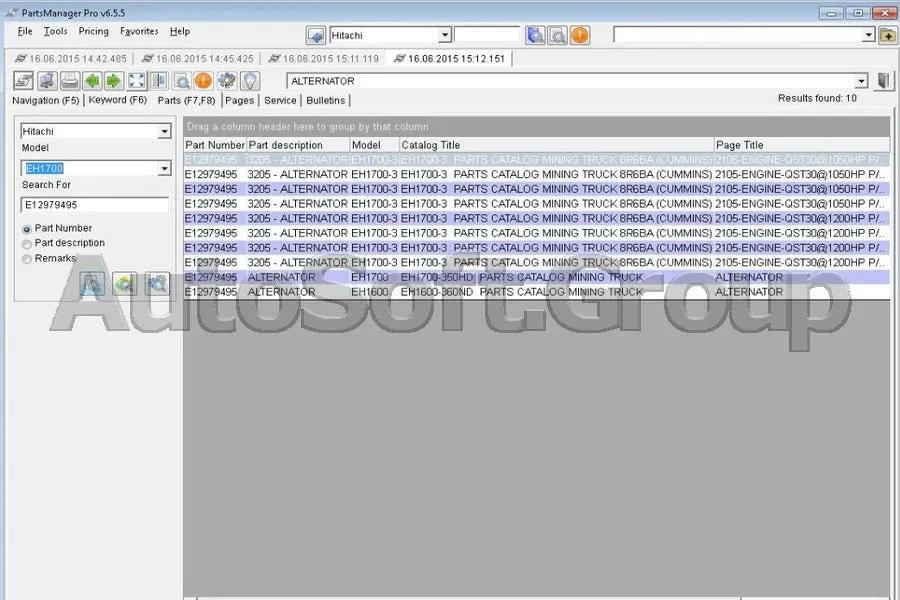Click the light bulb tips icon
Screen dimensions: 900x600
pyautogui.click(x=250, y=81)
